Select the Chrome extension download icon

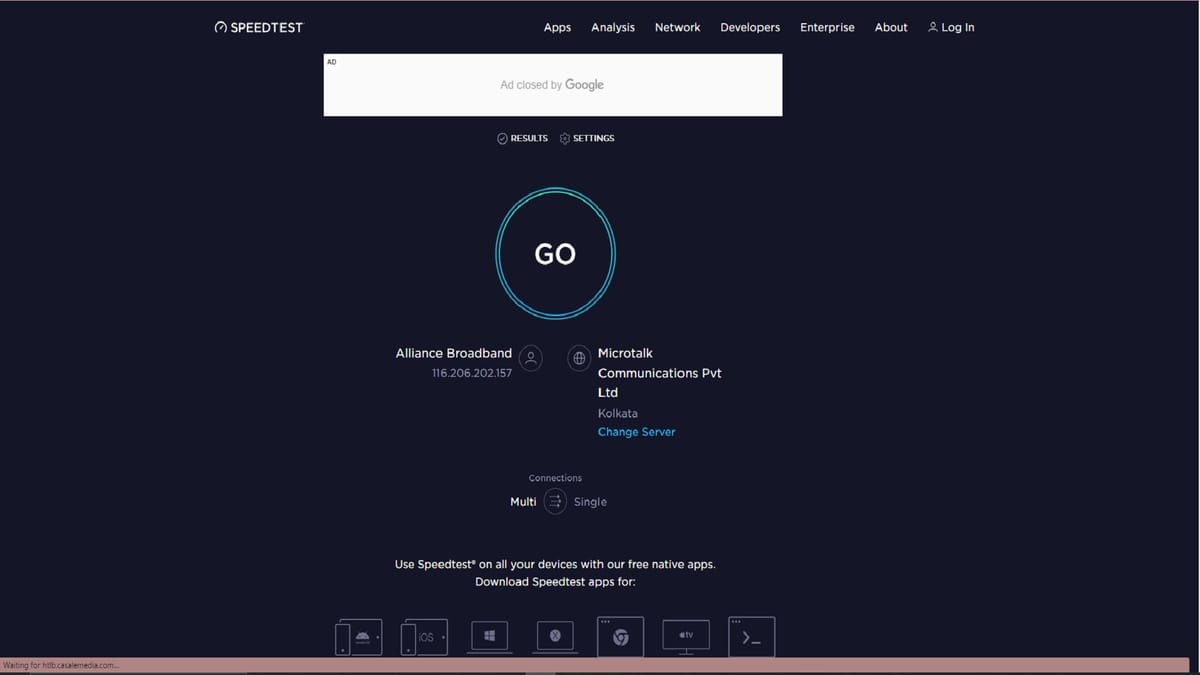620,636
